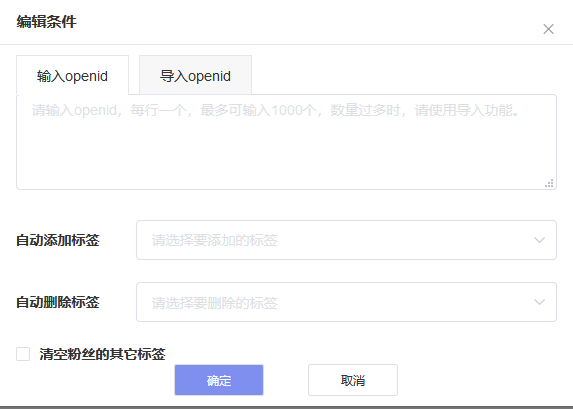Open the 请选择要删除的标签 dropdown

pyautogui.click(x=346, y=302)
